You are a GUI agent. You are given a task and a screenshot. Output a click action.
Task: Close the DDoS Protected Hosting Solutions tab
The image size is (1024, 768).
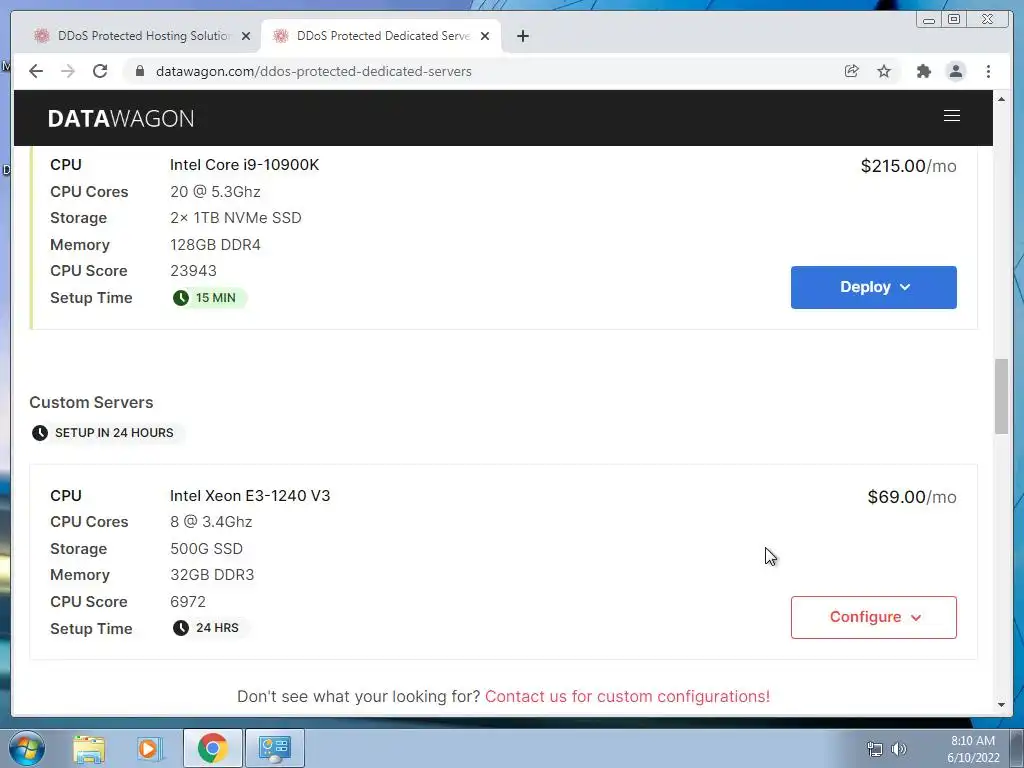tap(246, 36)
